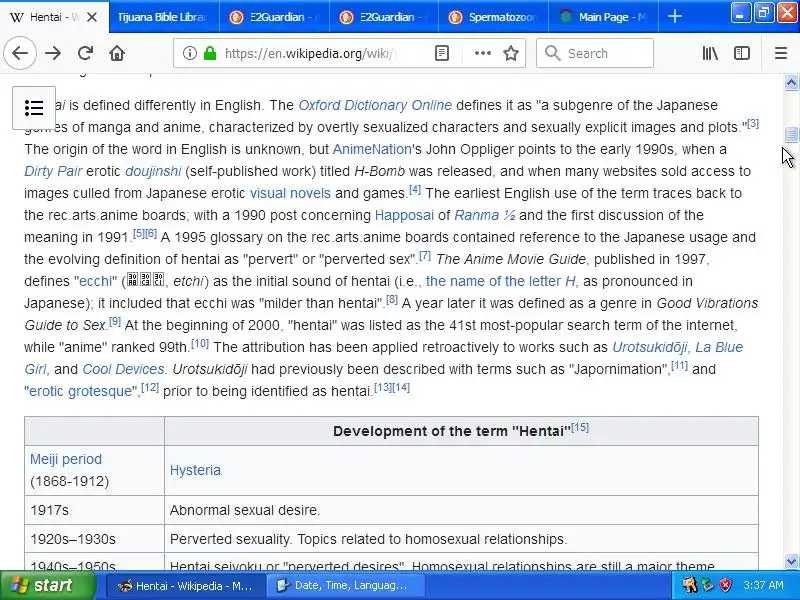Click the scrollbar up arrow
800x600 pixels.
coord(791,82)
